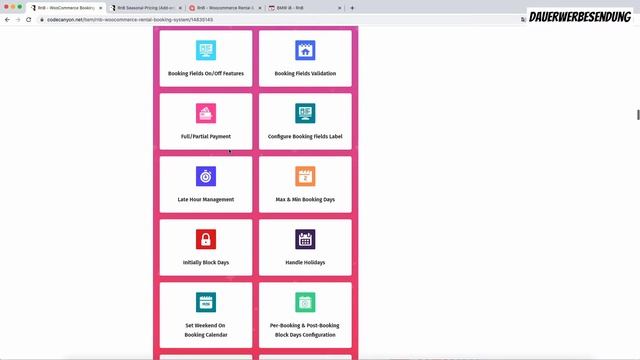Screen dimensions: 640x360
Task: Open a new browser tab with the plus
Action: click(352, 8)
